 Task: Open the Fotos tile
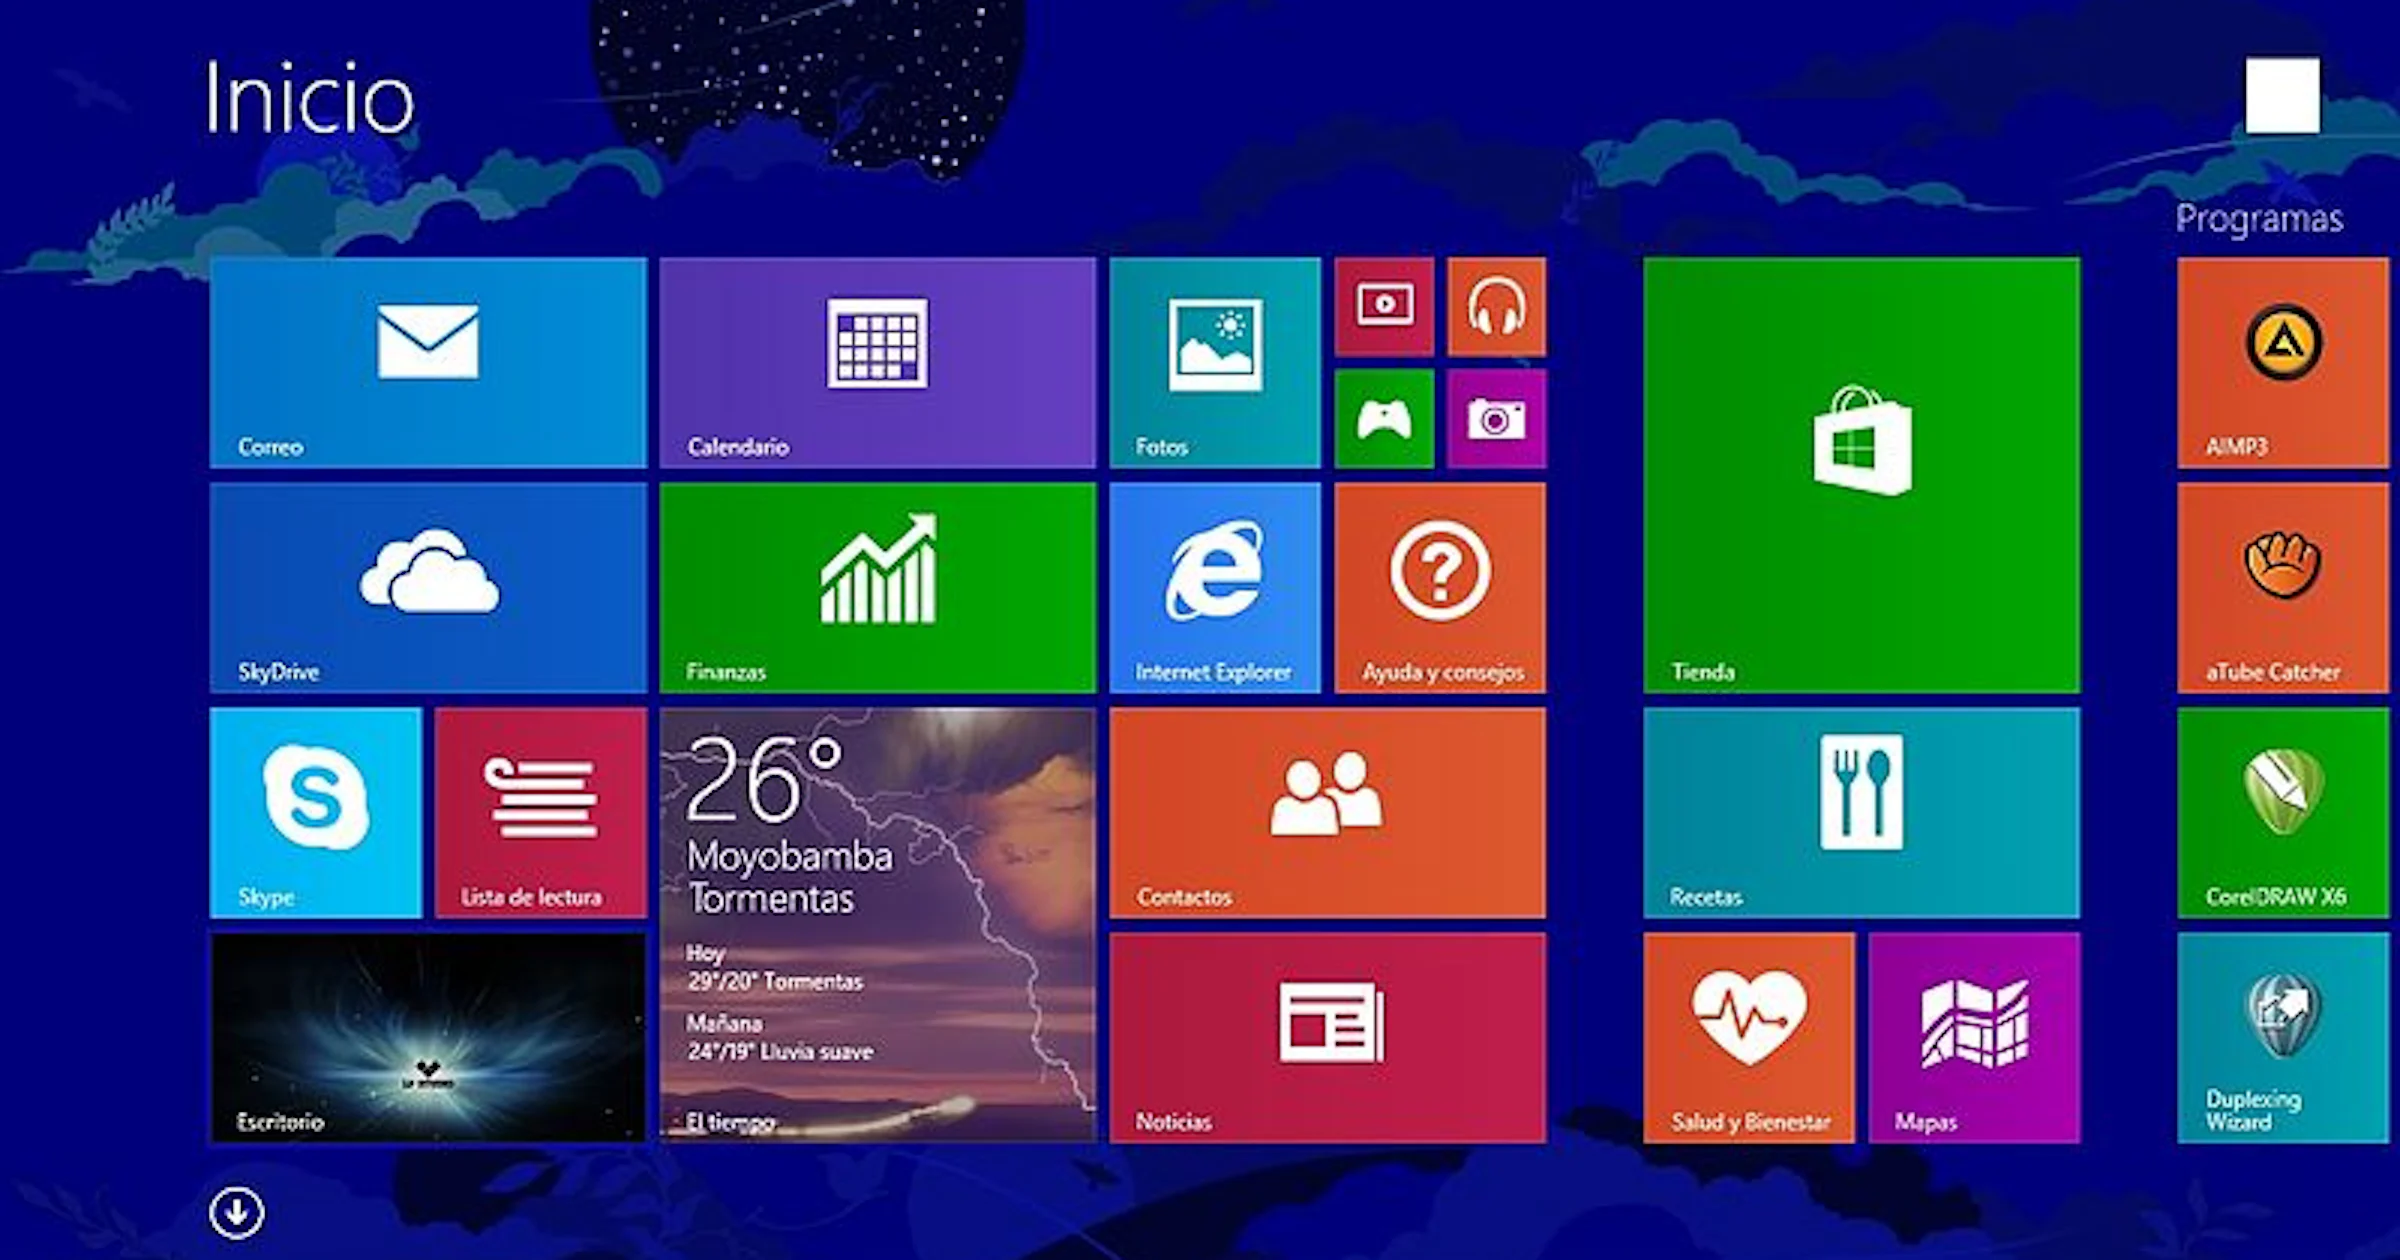point(1215,363)
